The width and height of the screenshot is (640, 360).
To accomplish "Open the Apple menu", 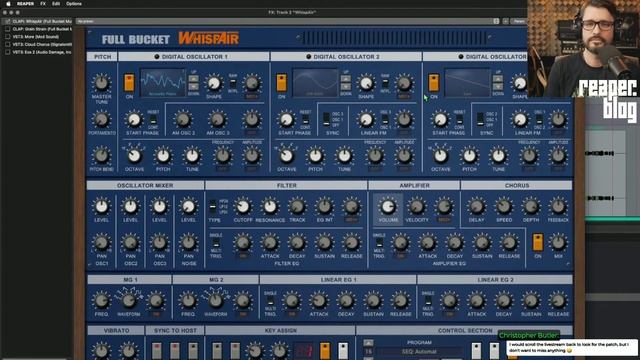I will 8,4.
